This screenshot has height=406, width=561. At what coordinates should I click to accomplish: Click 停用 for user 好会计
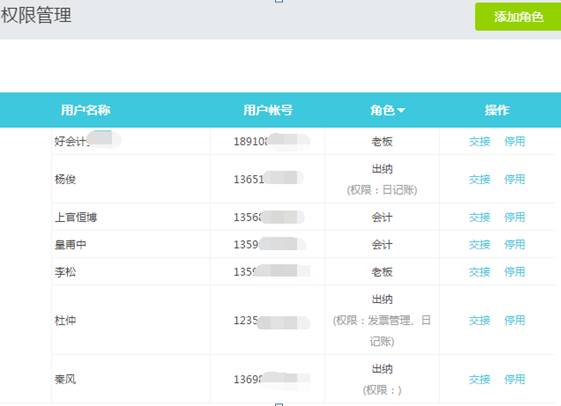(514, 141)
